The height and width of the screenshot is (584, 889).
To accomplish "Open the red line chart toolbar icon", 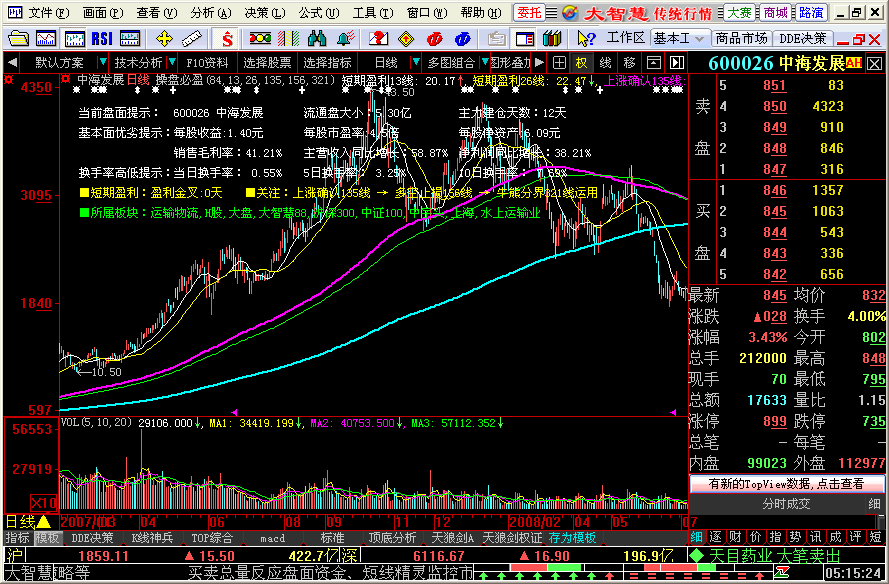I will tap(46, 39).
